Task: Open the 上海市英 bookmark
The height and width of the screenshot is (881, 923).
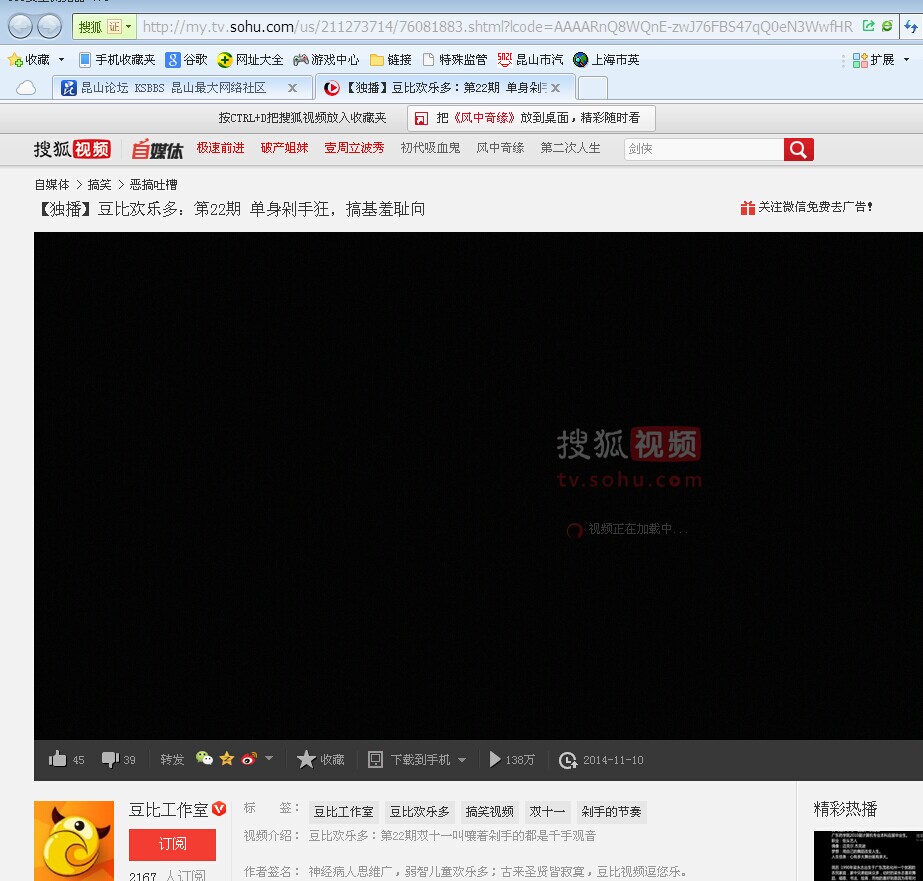Action: (x=606, y=59)
